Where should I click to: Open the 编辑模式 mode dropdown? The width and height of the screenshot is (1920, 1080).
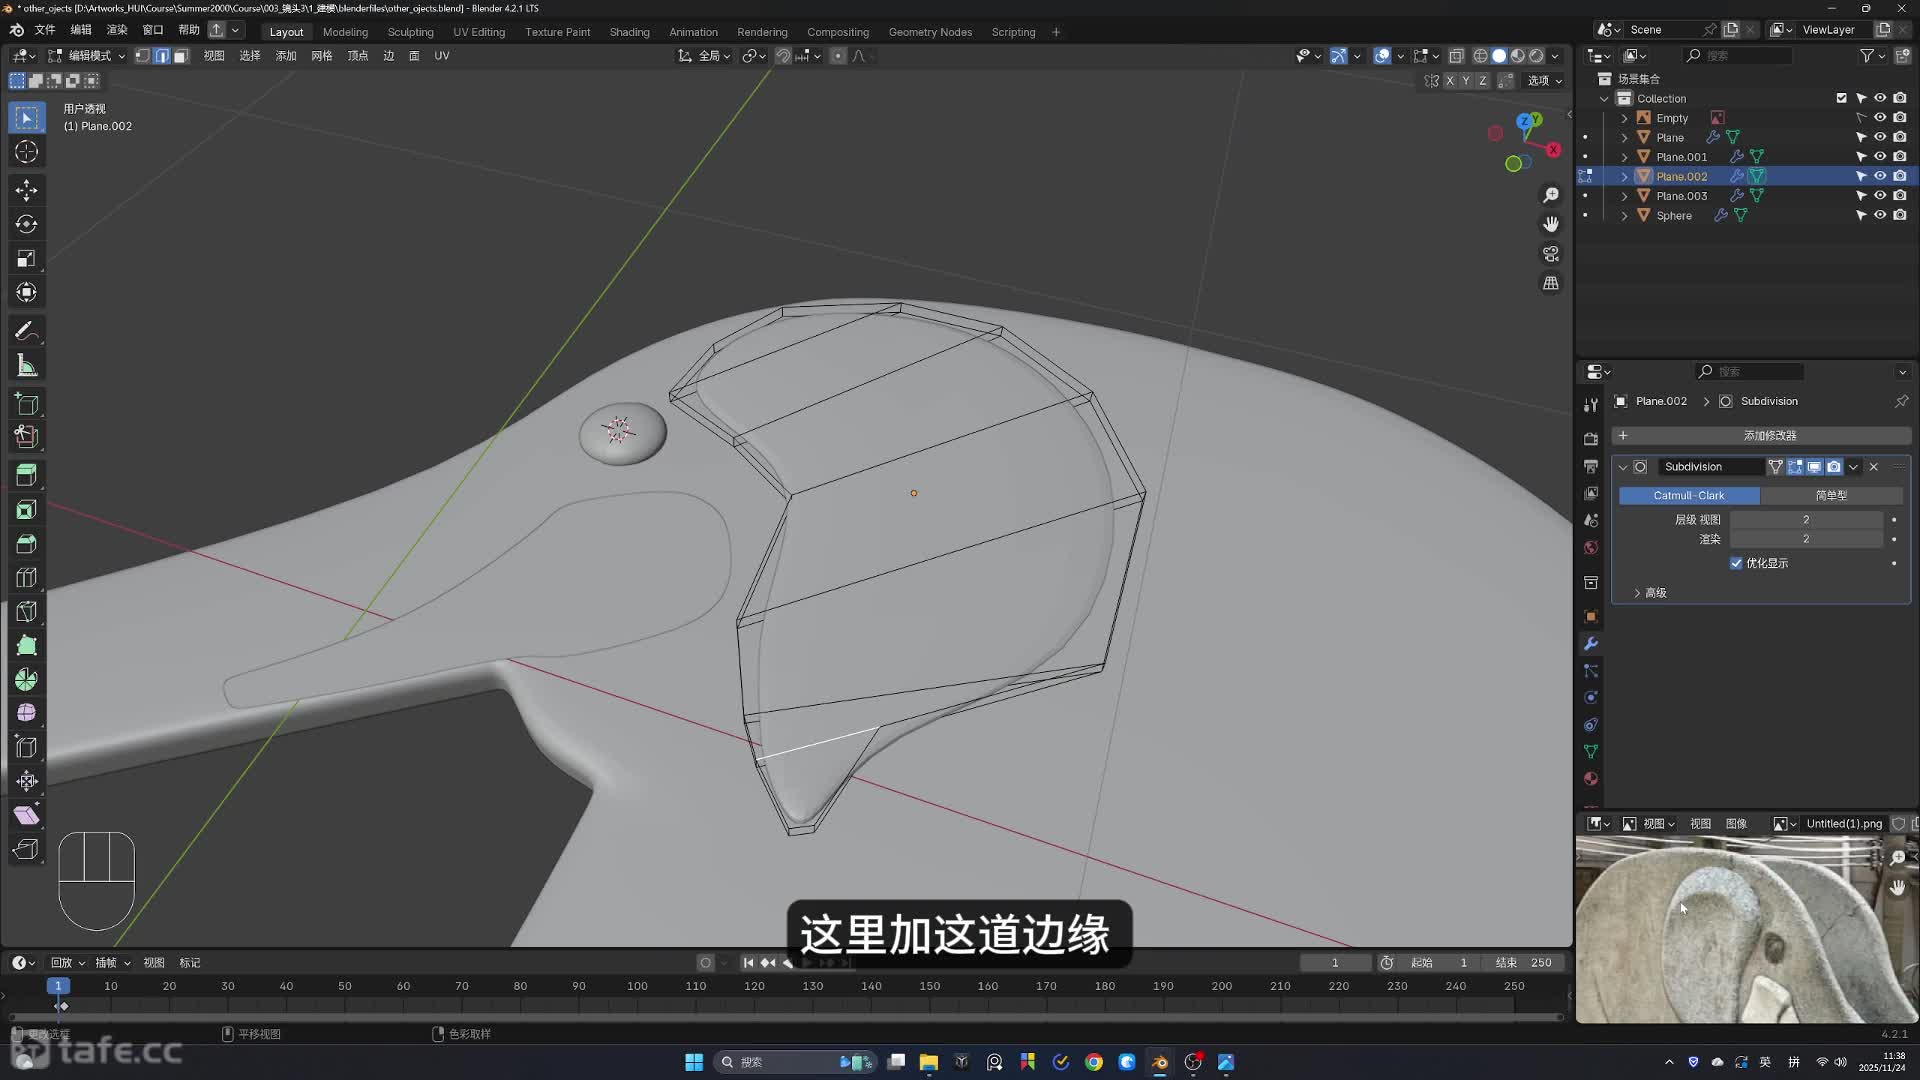tap(88, 56)
